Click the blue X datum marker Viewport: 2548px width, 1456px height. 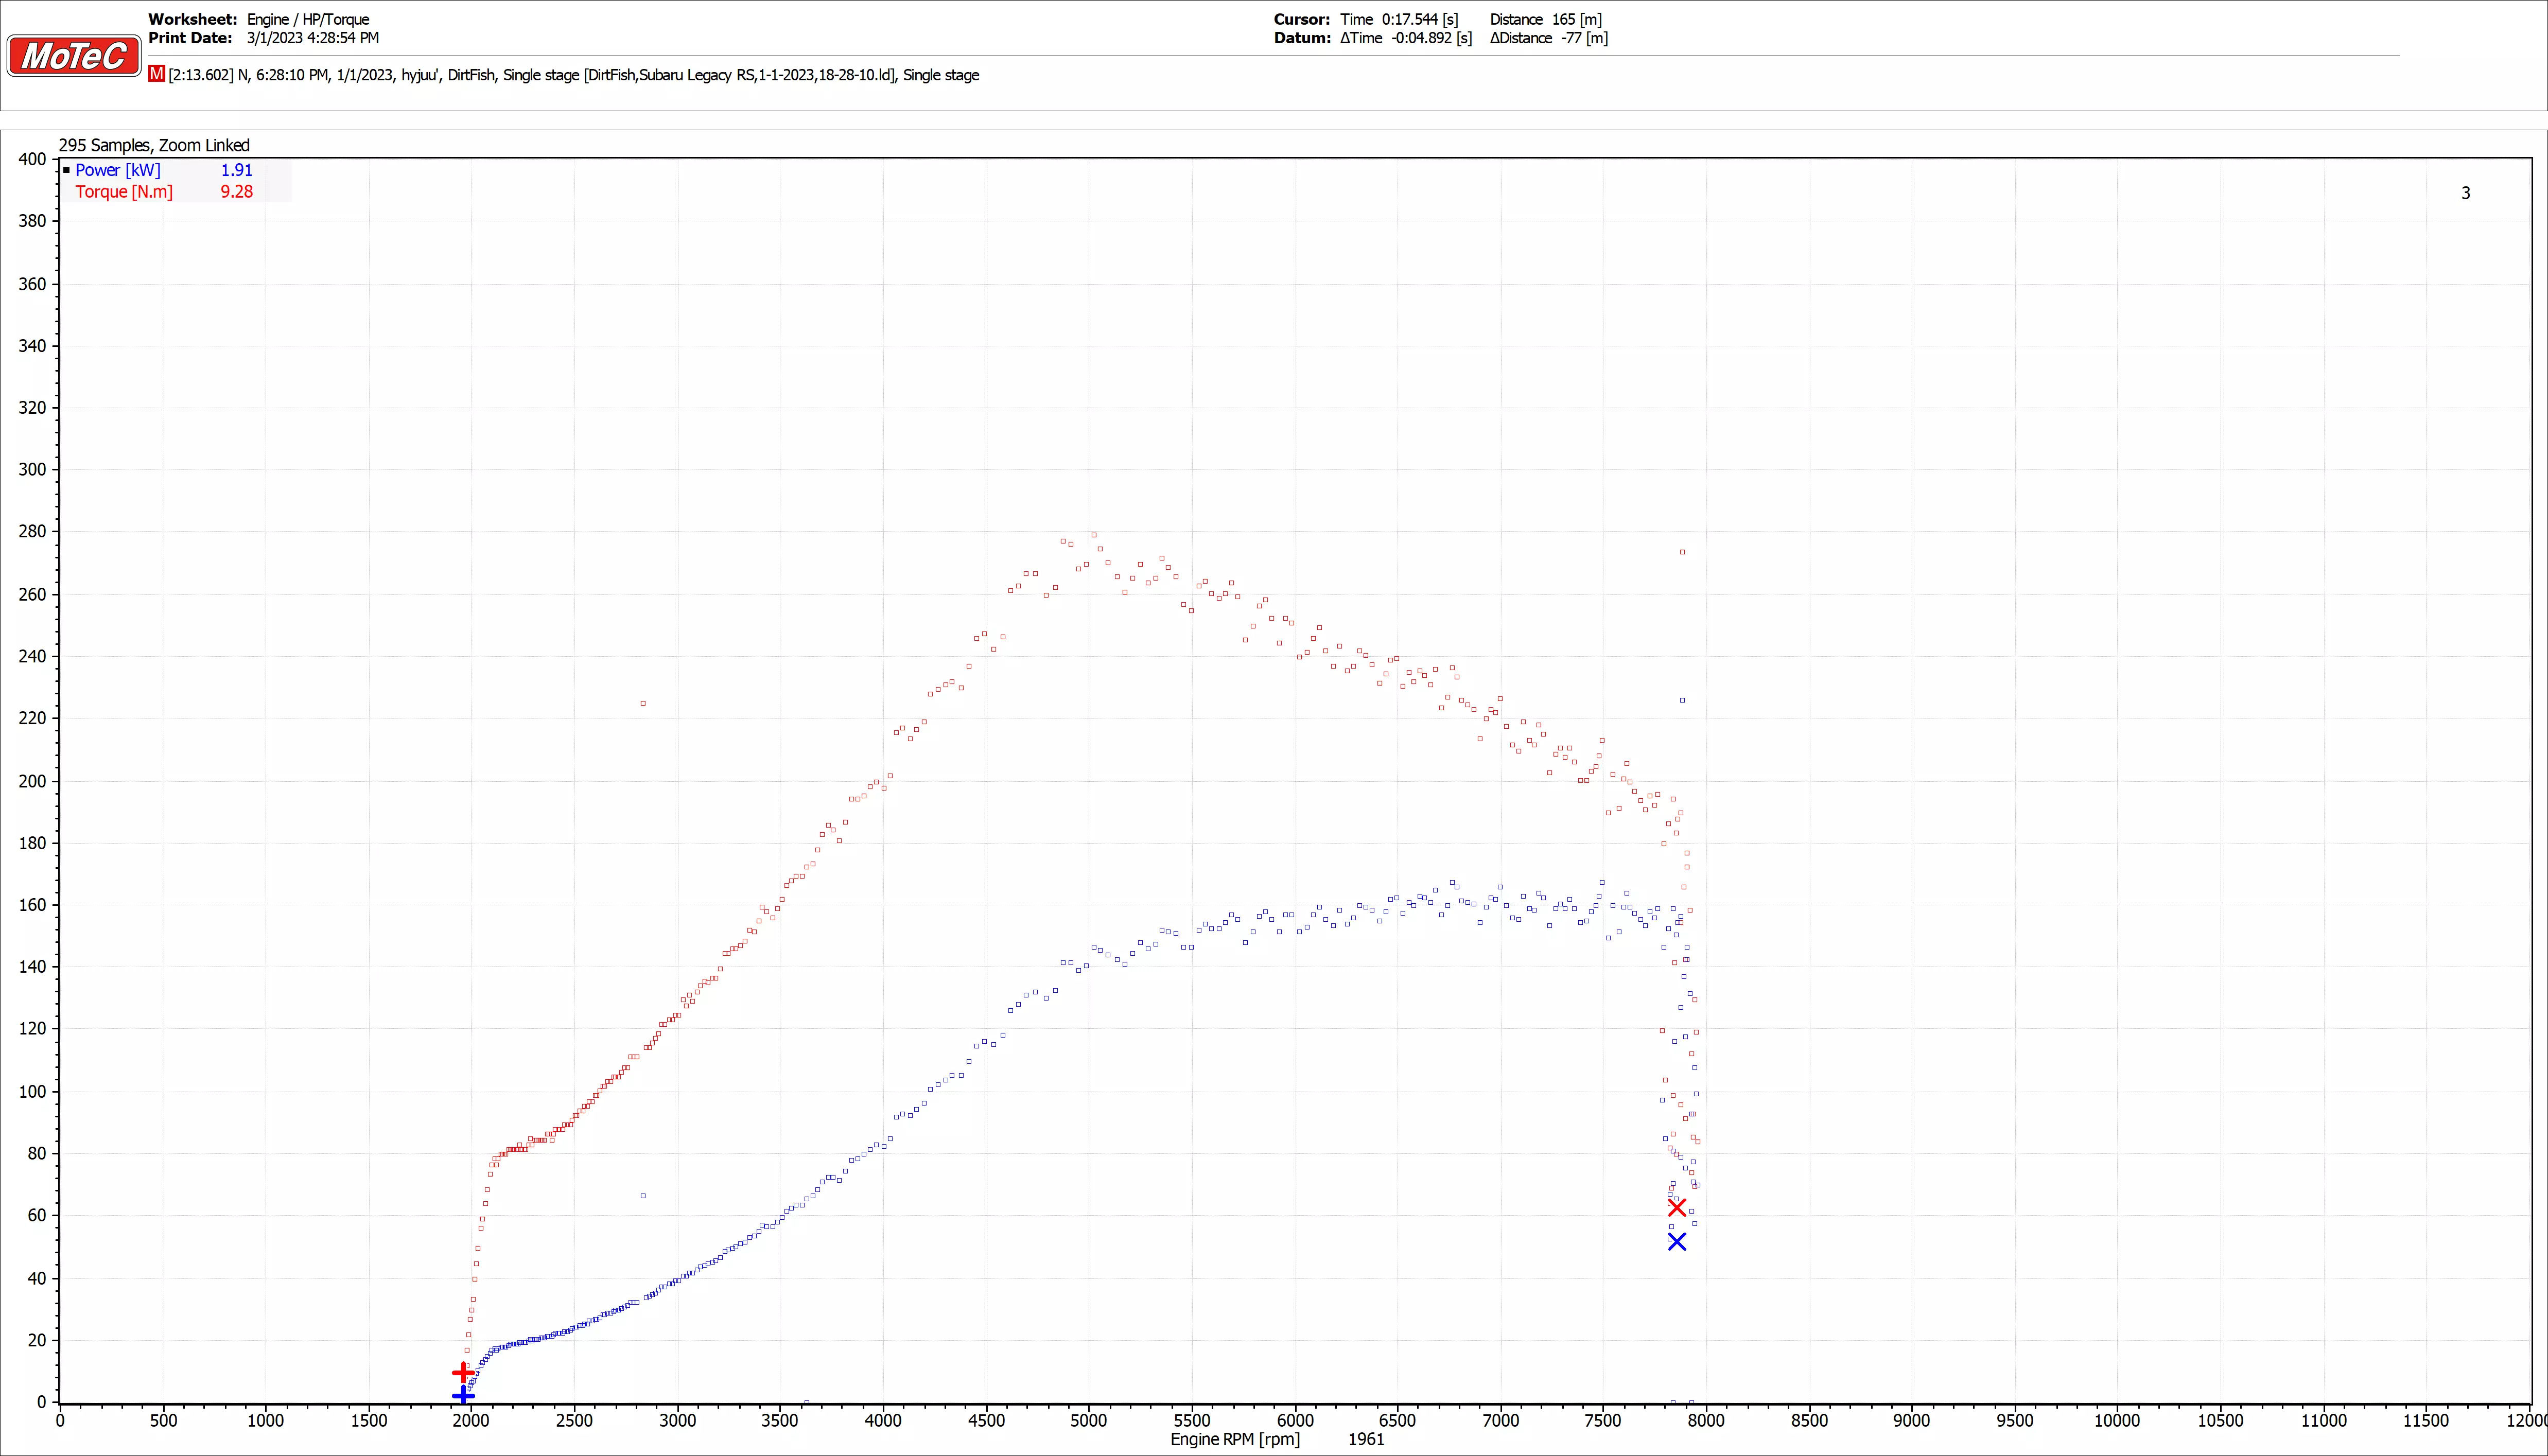[1677, 1241]
